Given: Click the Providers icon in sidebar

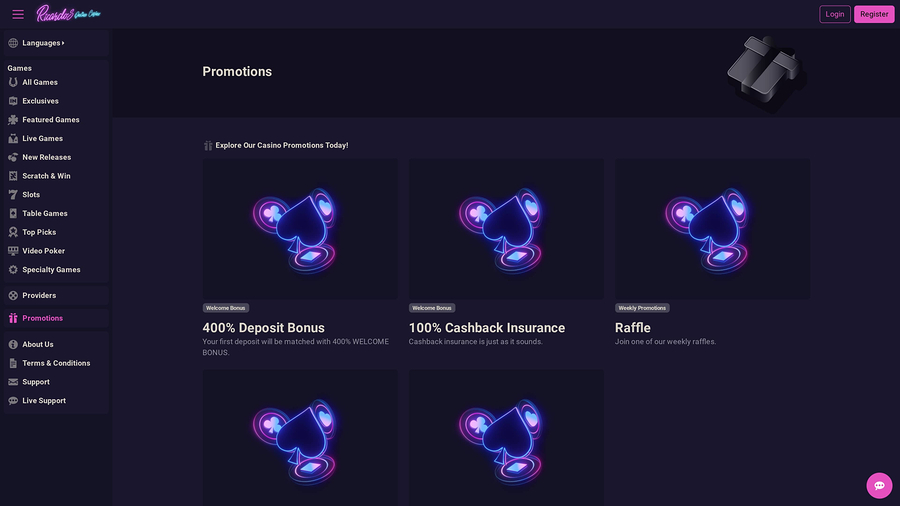Looking at the screenshot, I should coord(13,296).
